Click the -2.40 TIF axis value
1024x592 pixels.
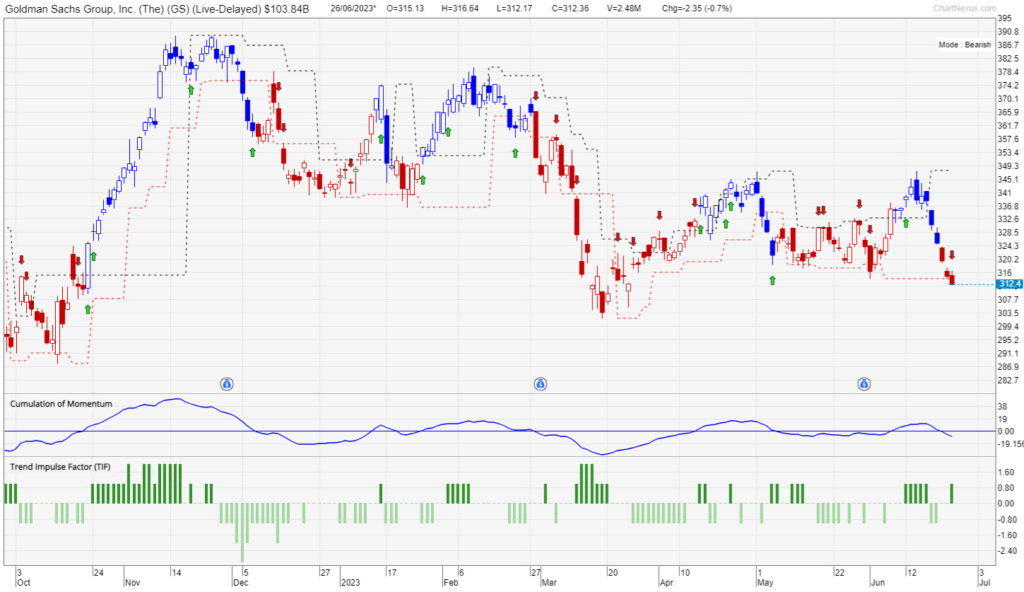pyautogui.click(x=1006, y=551)
